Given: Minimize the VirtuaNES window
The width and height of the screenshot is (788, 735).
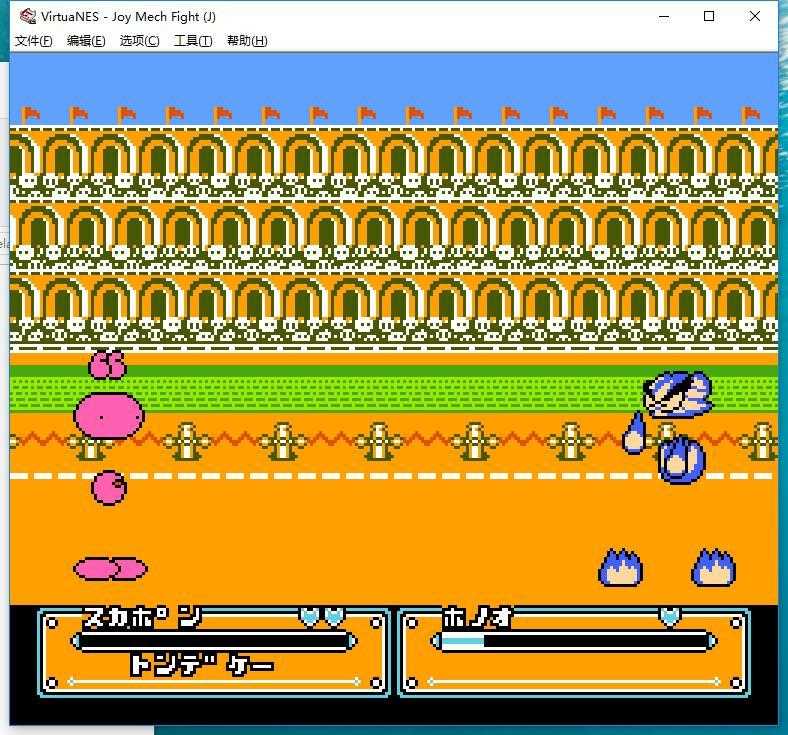Looking at the screenshot, I should (662, 16).
